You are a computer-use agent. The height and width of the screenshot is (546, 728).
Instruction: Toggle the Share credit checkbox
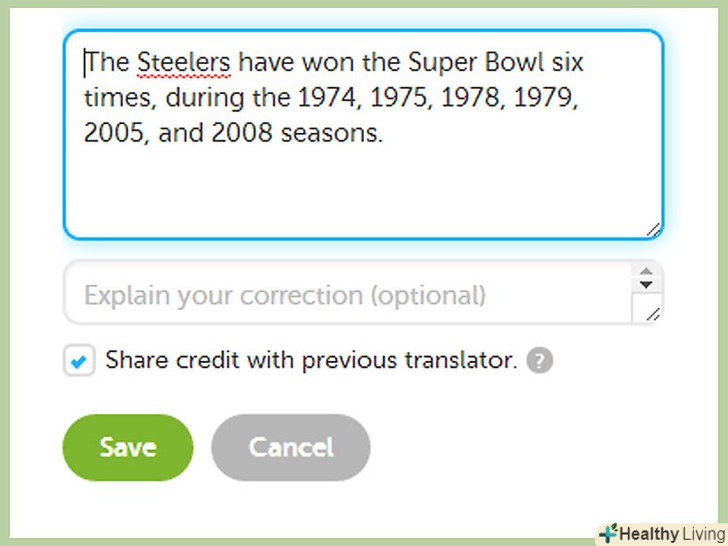(x=79, y=361)
